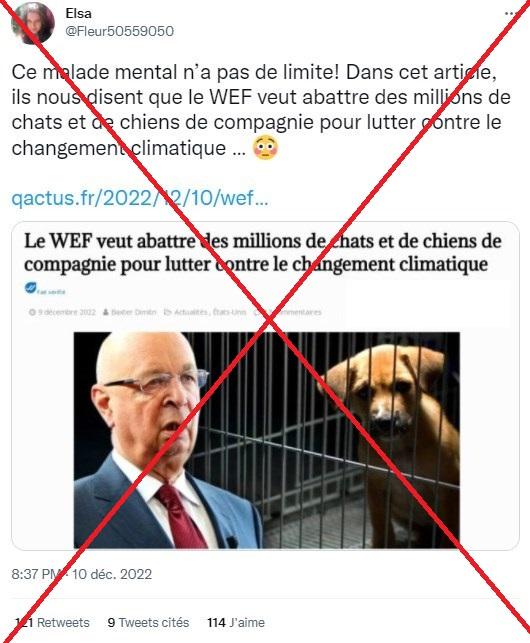This screenshot has width=530, height=643.
Task: Open the qactus.fr/2022/12/10/wef… link
Action: pos(140,198)
